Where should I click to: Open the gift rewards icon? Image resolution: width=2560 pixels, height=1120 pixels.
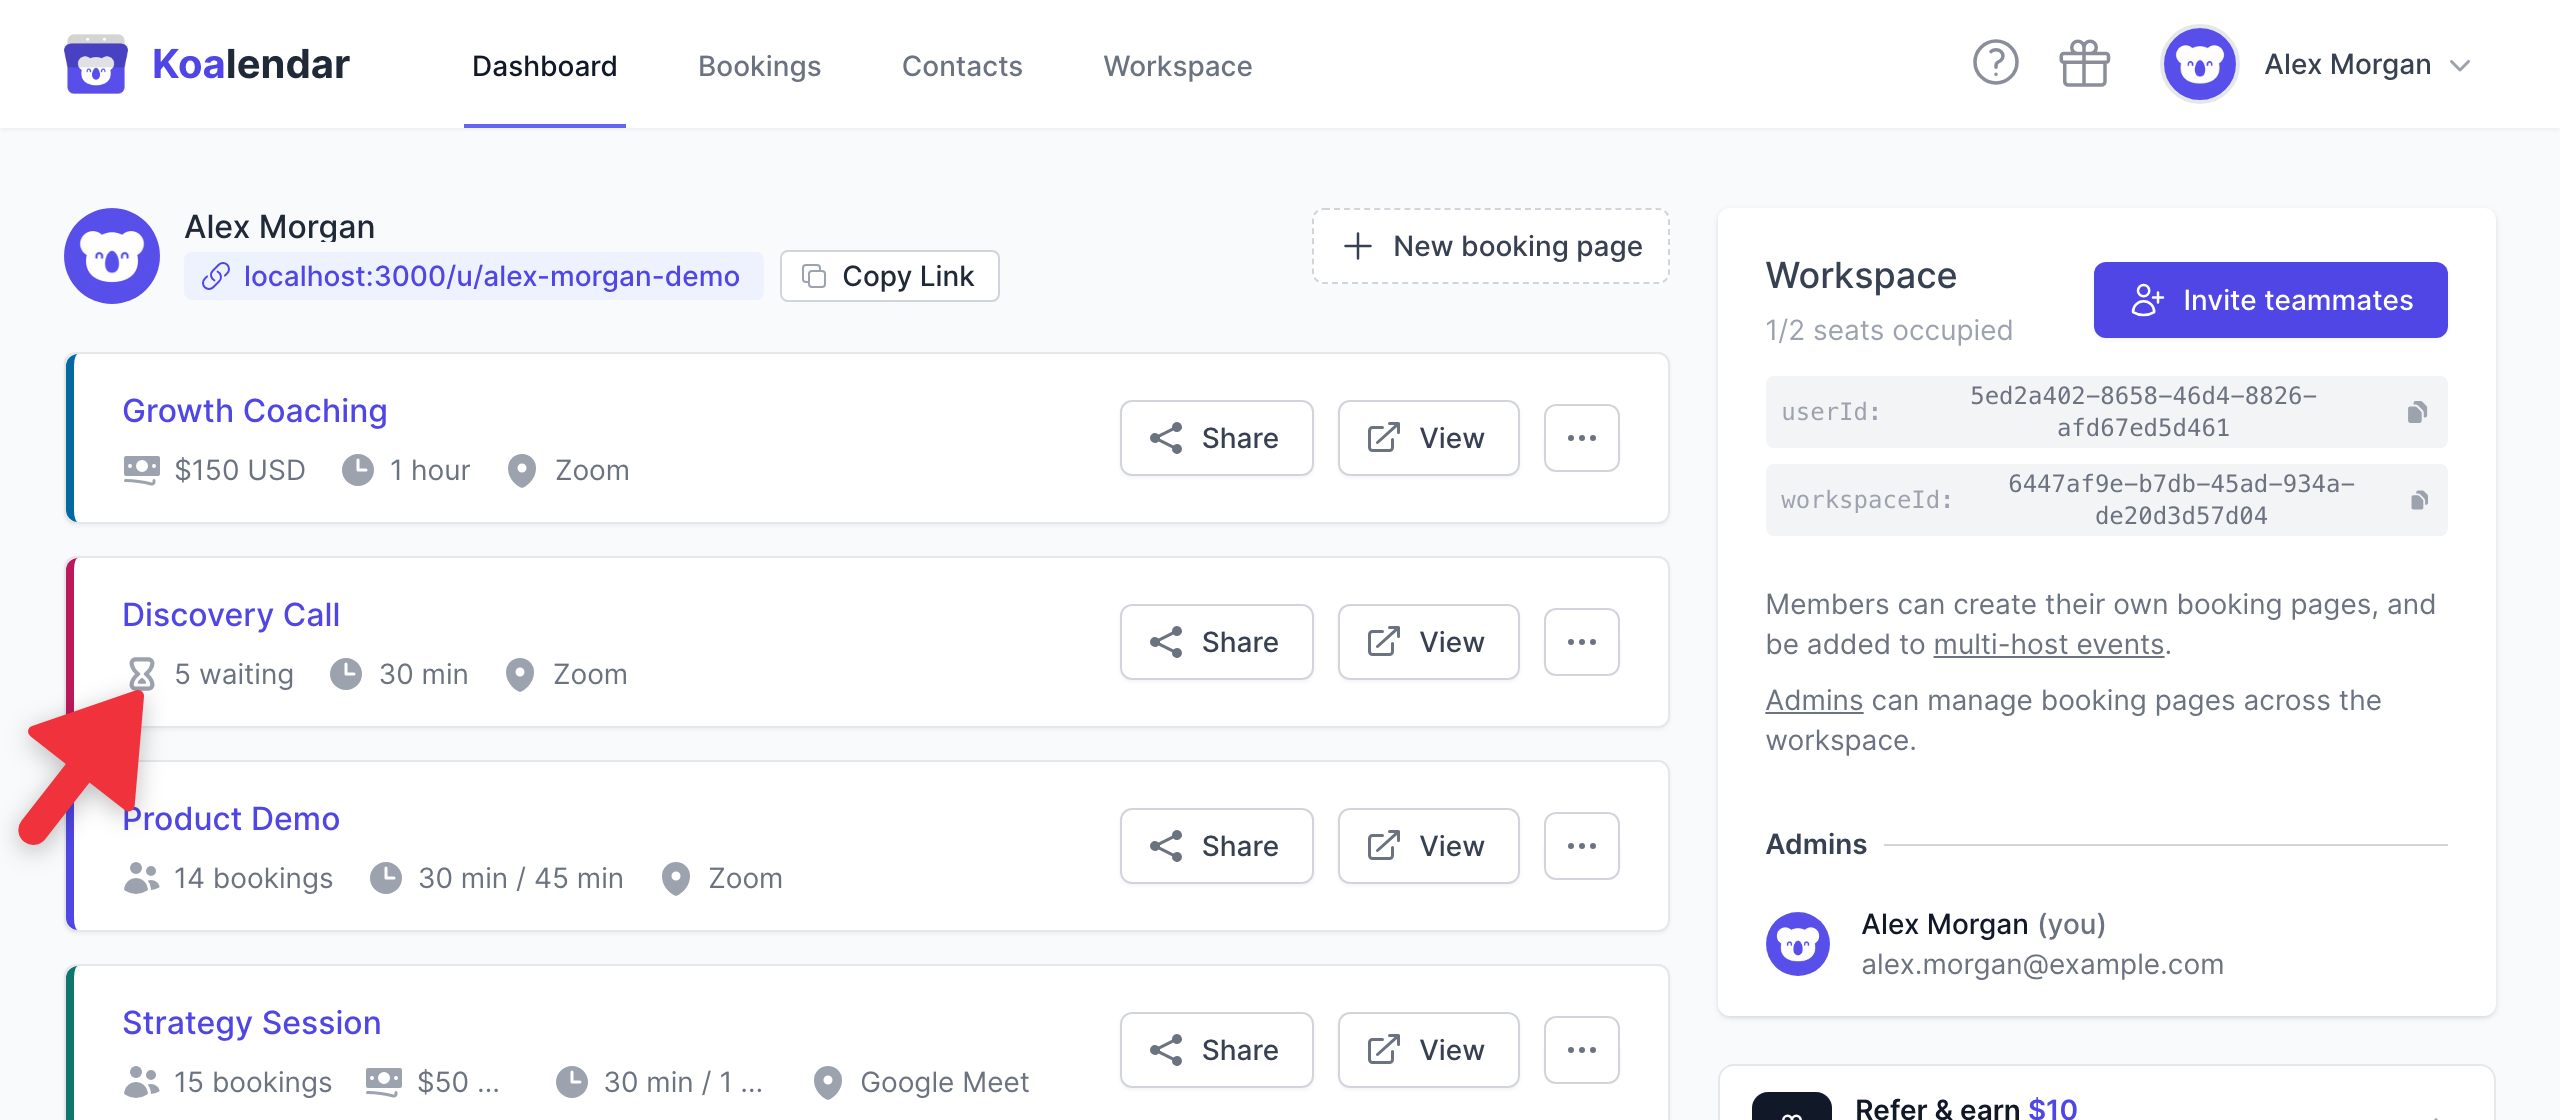click(x=2084, y=64)
